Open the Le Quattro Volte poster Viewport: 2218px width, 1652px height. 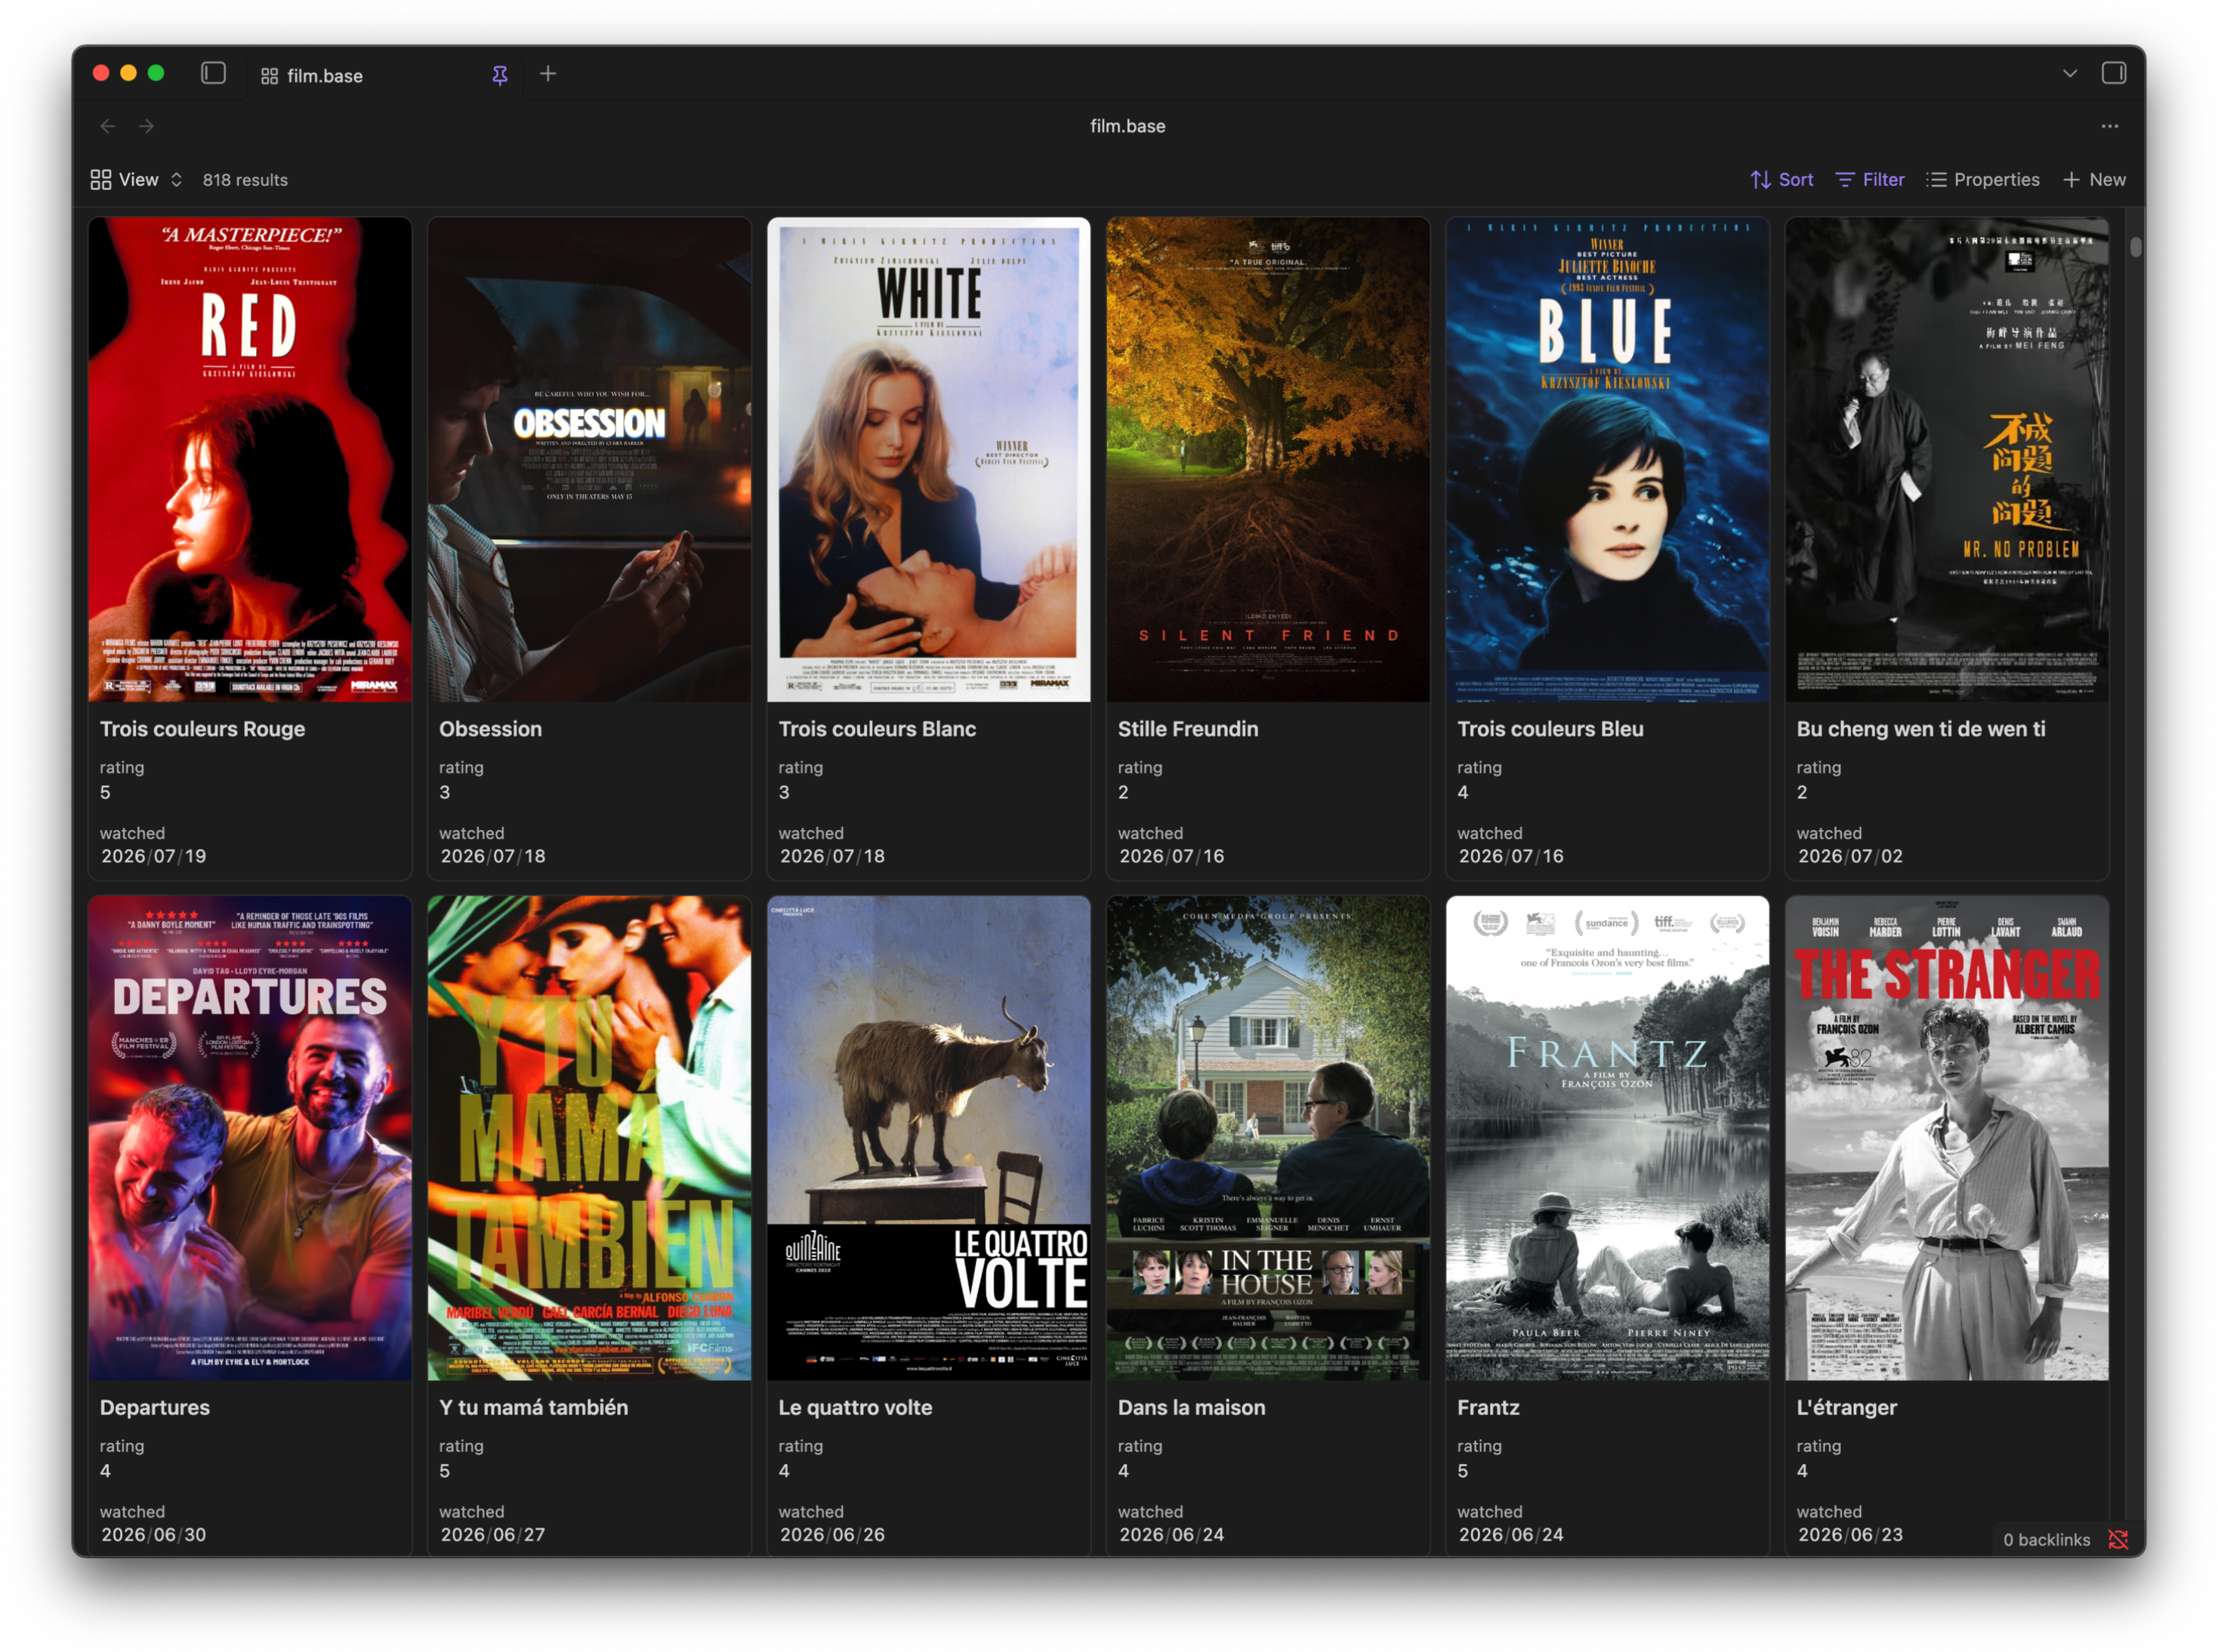(928, 1138)
